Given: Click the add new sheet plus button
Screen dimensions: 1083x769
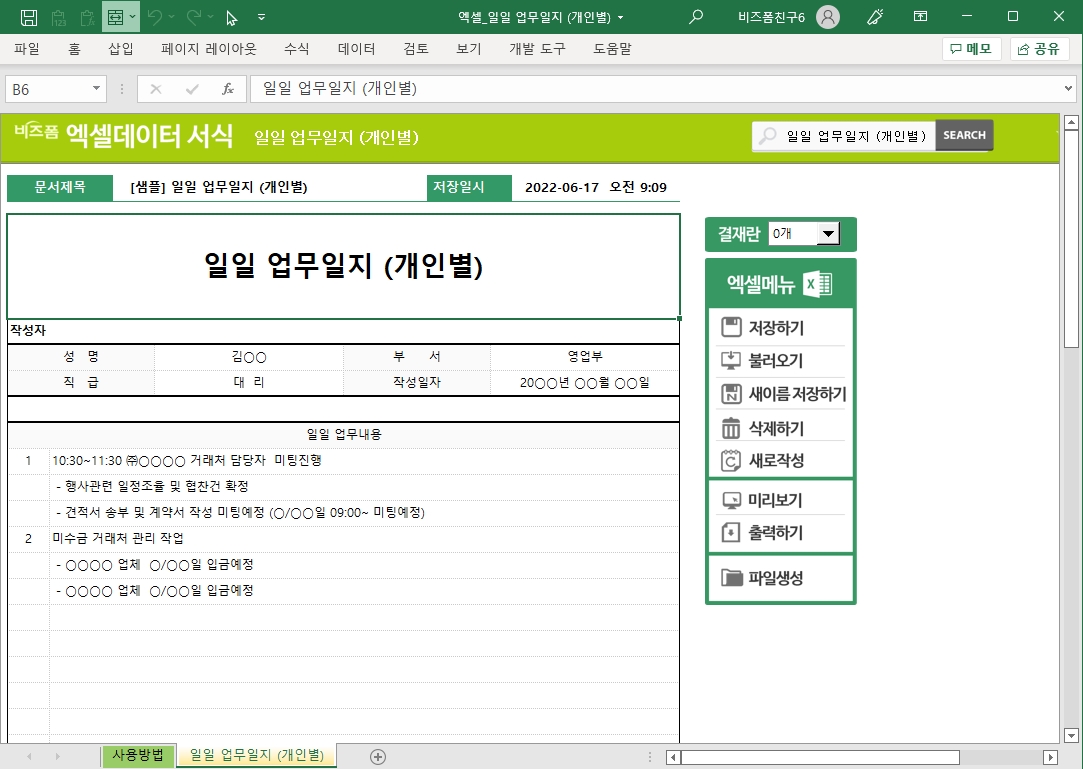Looking at the screenshot, I should [378, 757].
